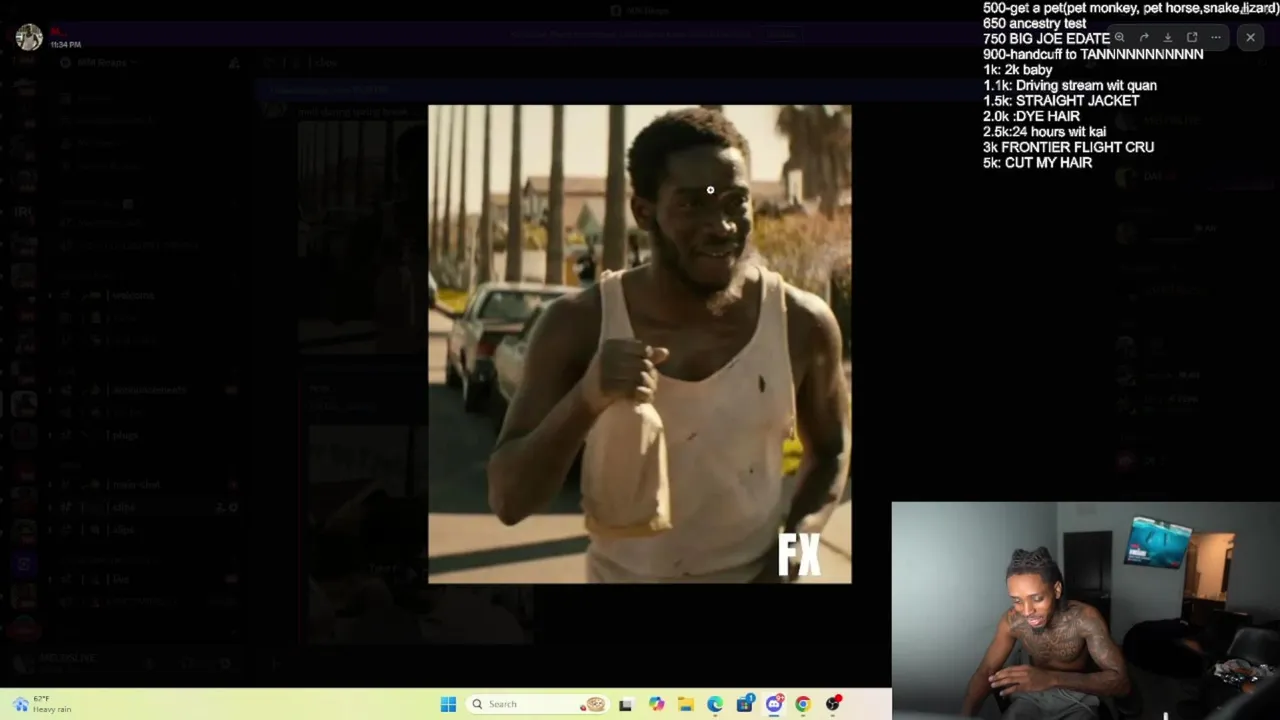Click the '5k: CUT MY HAIR' goal text
Screen dimensions: 1280x720
pos(1037,162)
